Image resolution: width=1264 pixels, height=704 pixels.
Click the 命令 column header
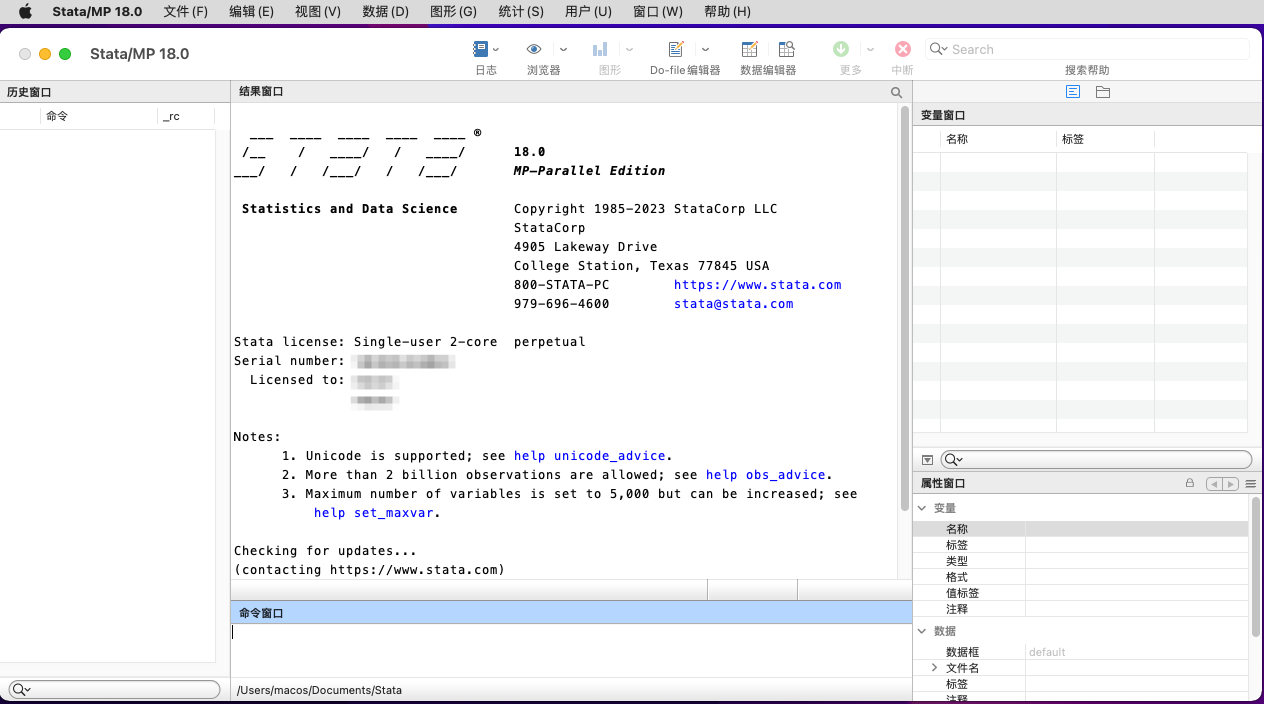(x=100, y=116)
